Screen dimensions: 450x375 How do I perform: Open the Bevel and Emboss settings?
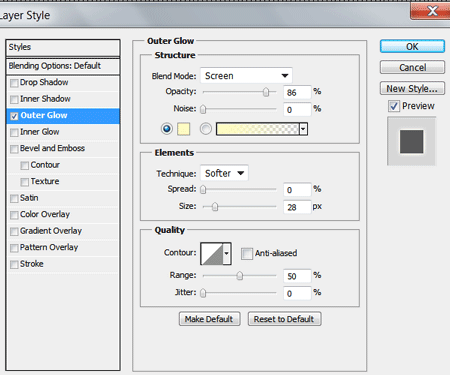(52, 148)
